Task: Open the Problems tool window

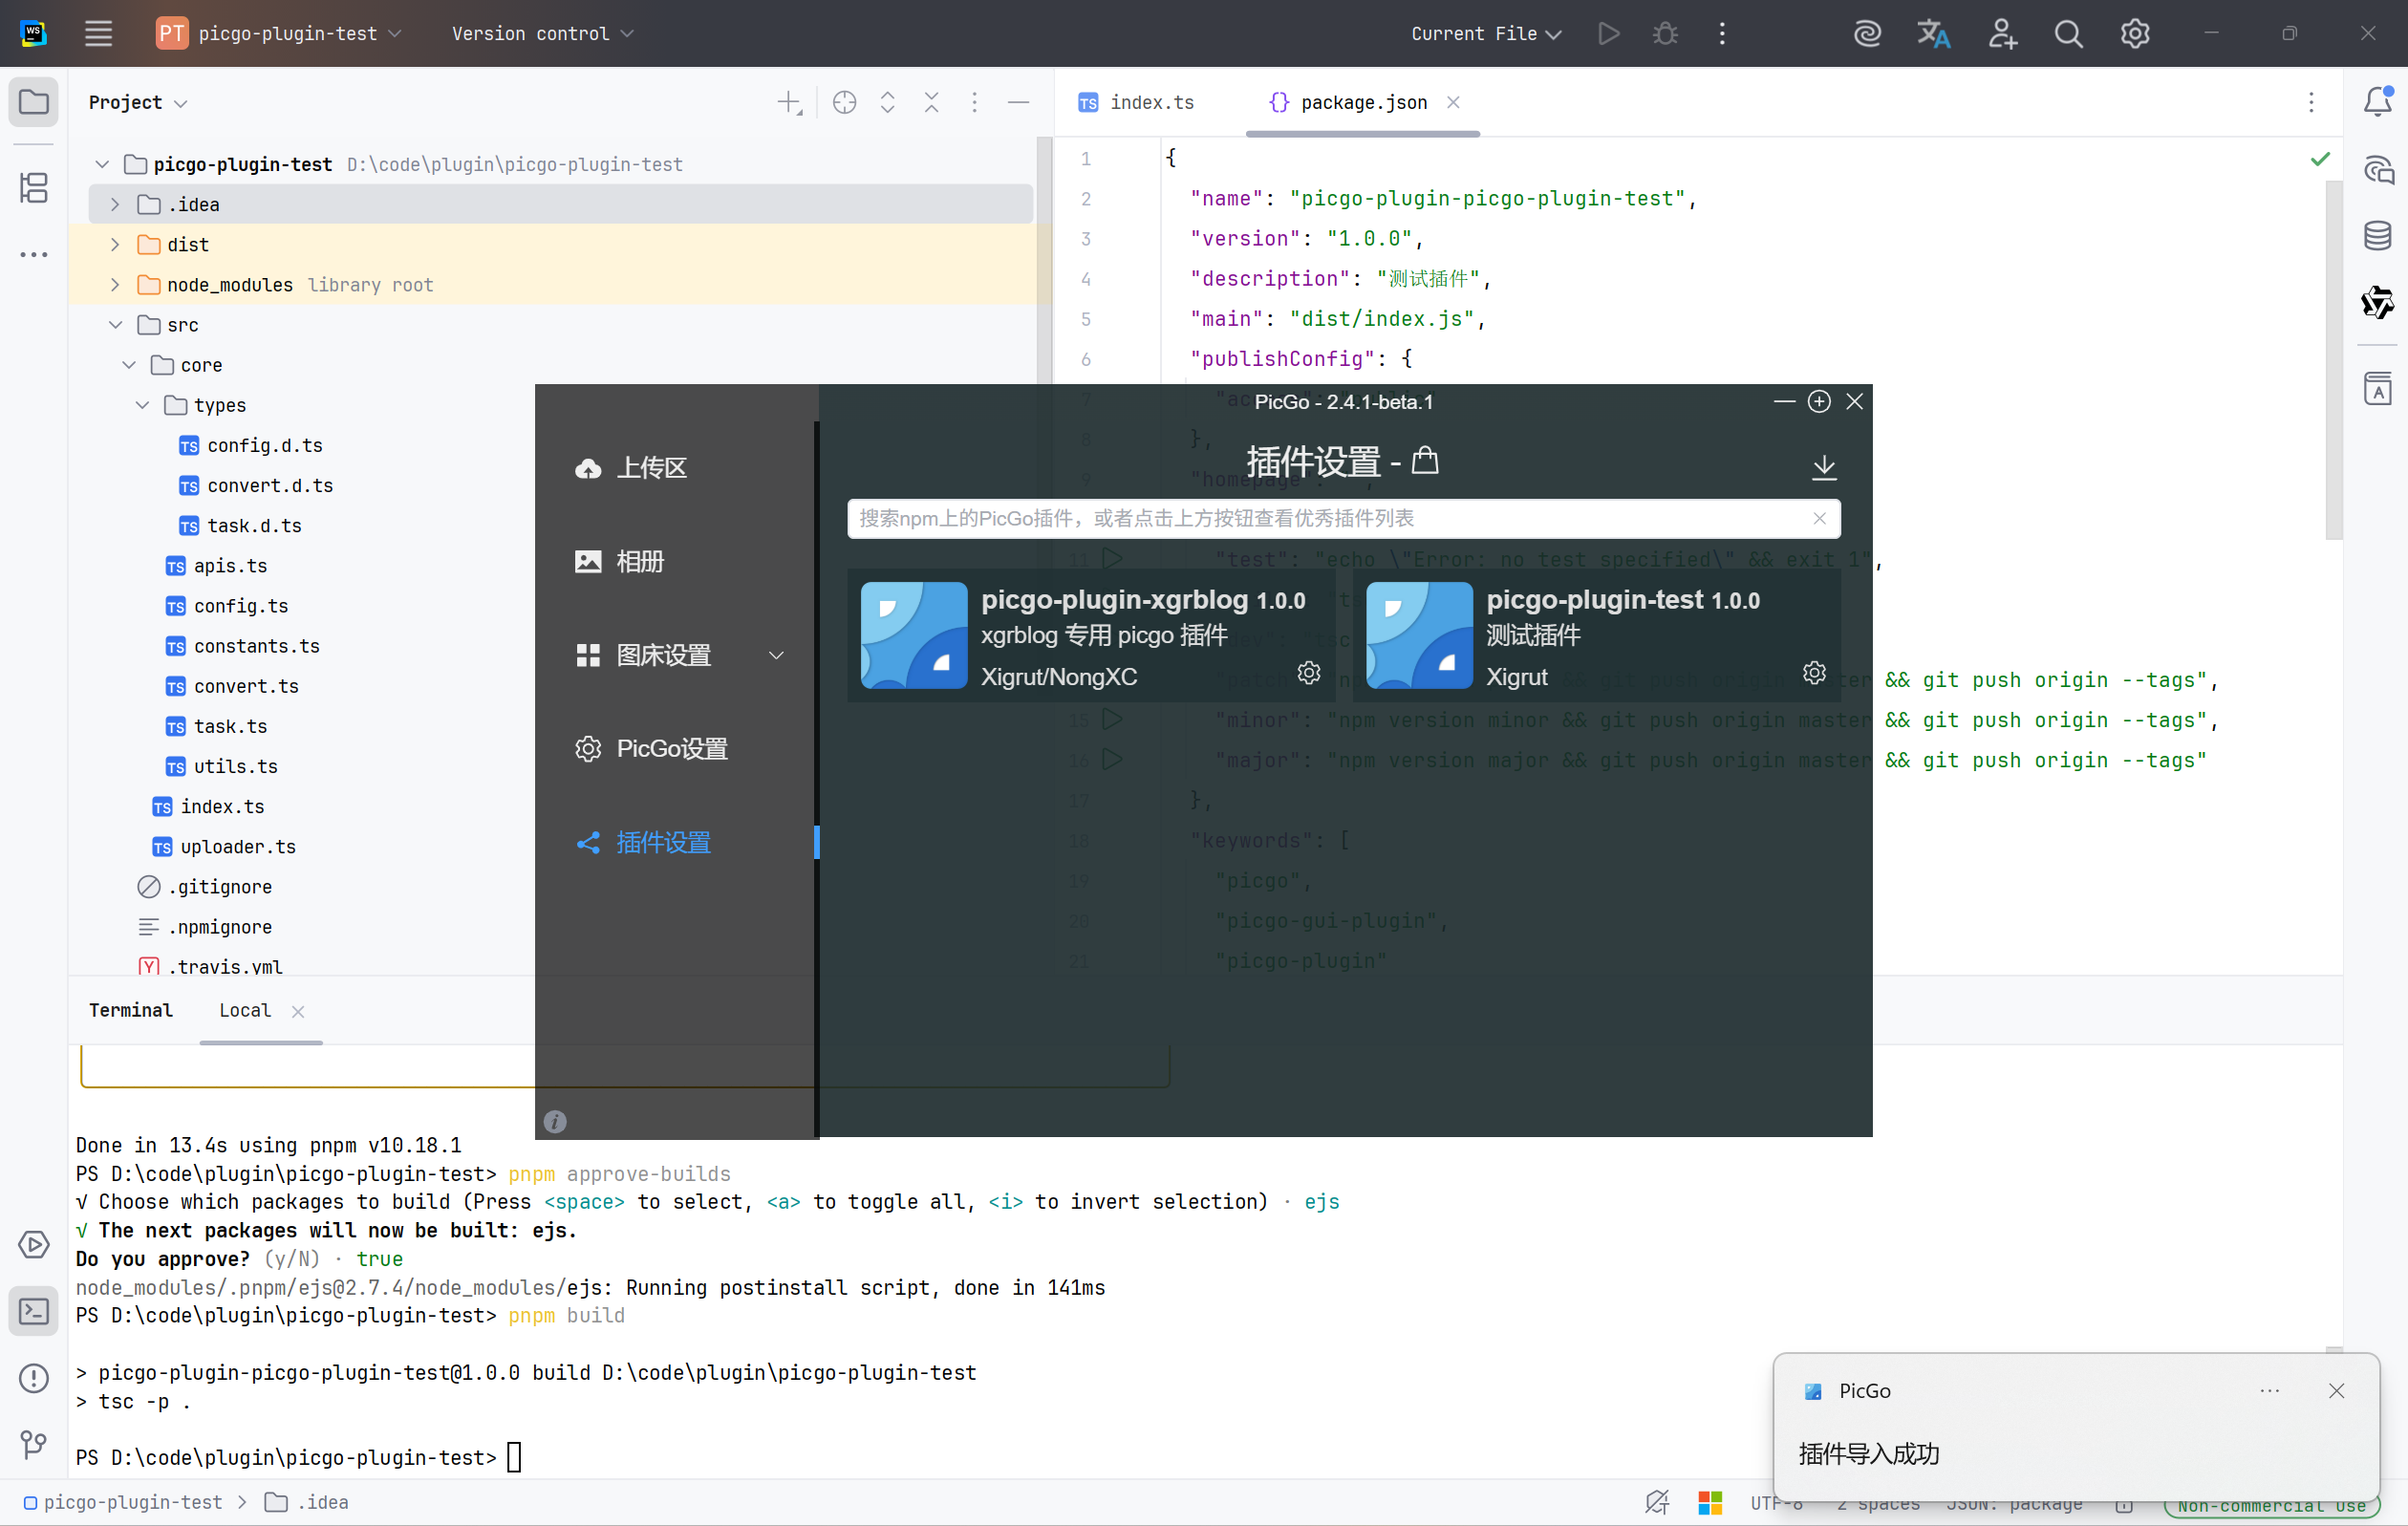Action: (x=34, y=1378)
